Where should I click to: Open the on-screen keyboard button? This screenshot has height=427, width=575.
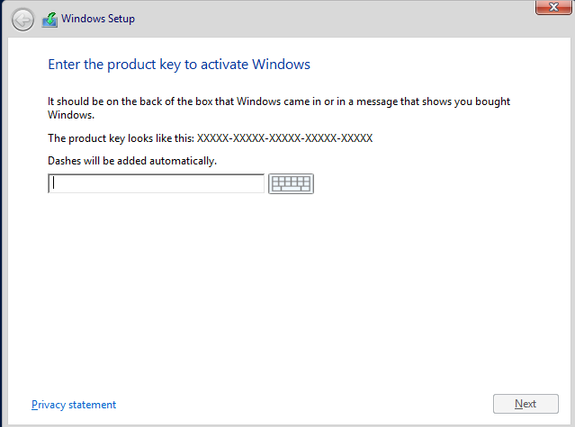pyautogui.click(x=291, y=183)
